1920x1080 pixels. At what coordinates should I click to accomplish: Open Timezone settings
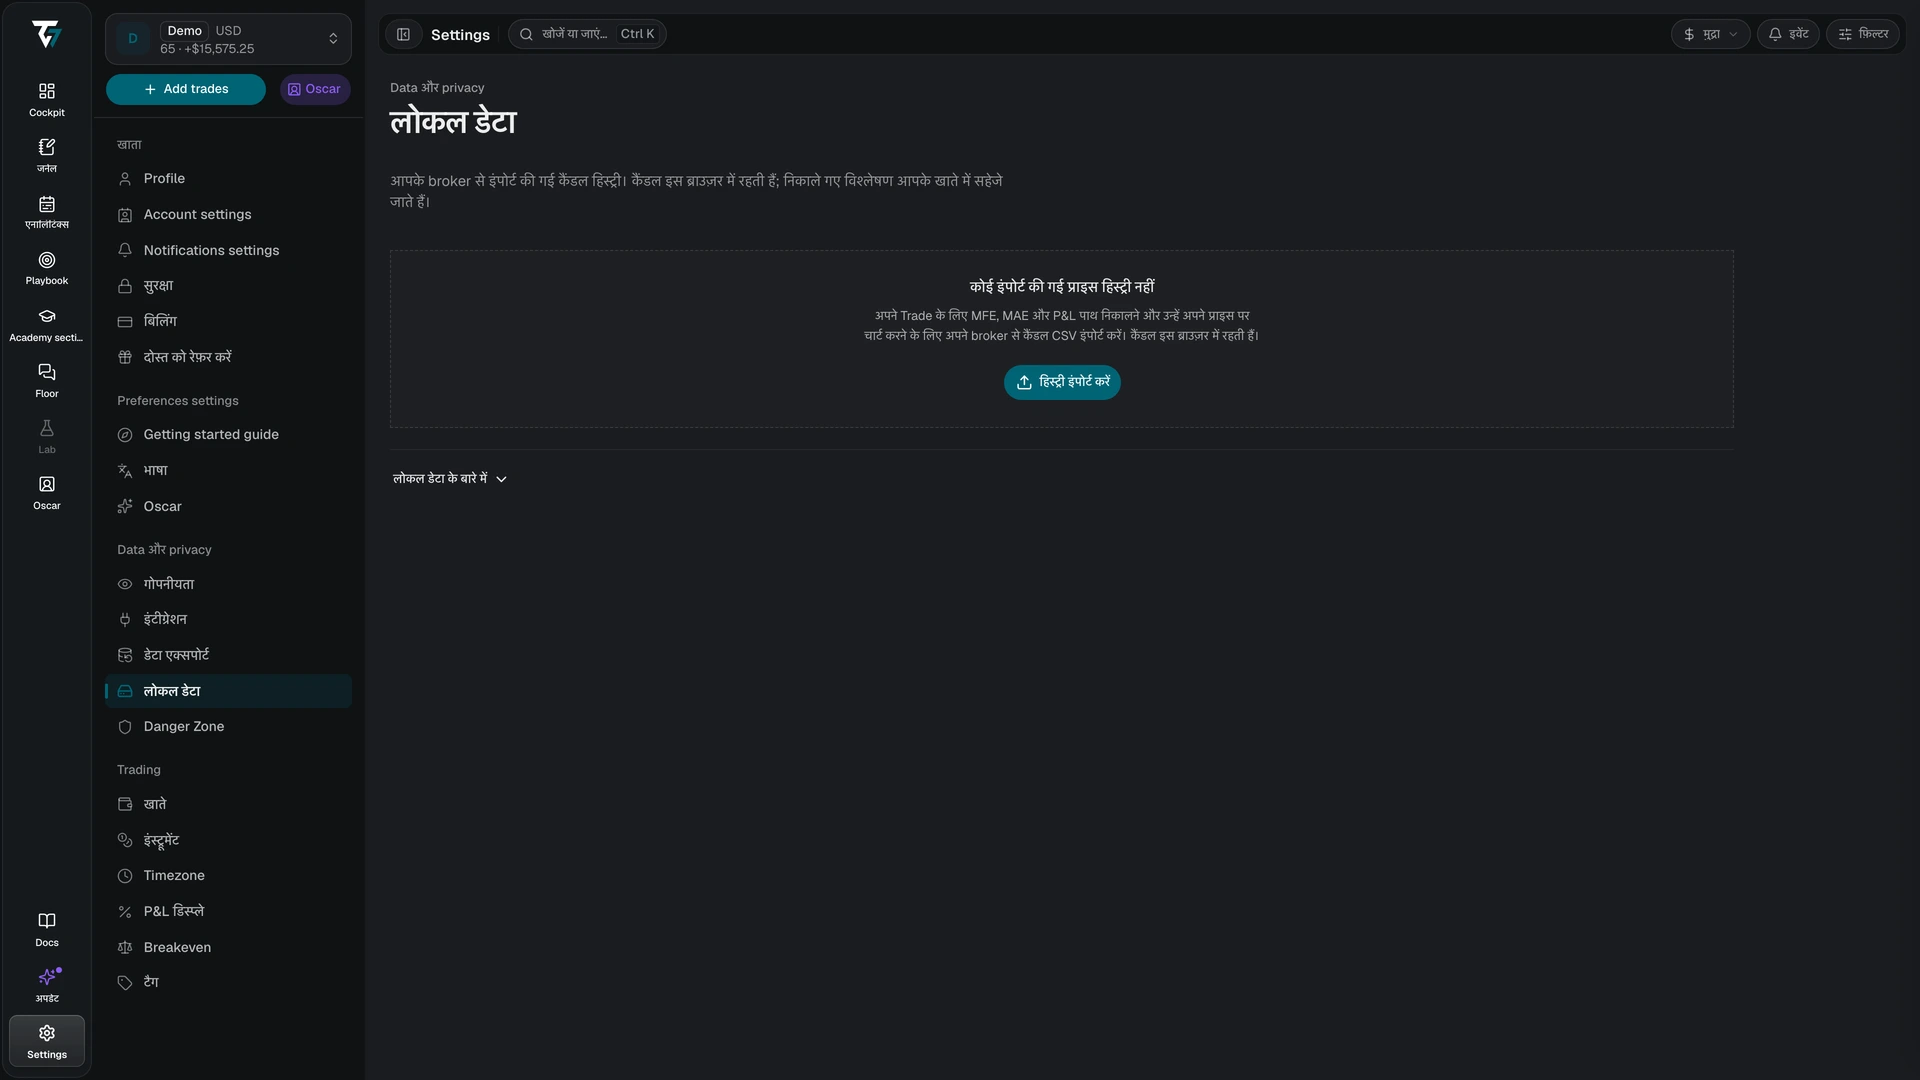(x=228, y=876)
